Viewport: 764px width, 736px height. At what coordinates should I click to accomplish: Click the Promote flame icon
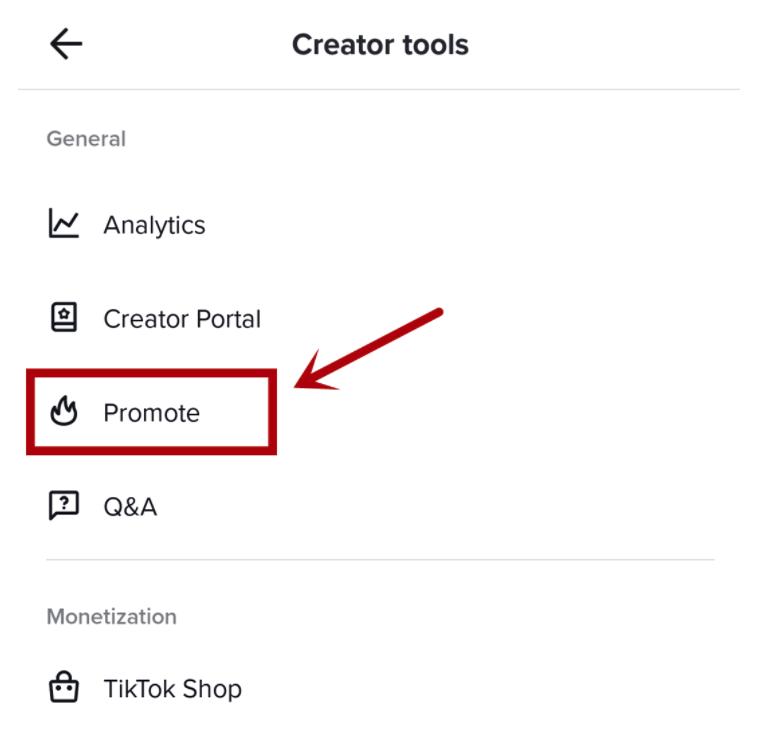click(x=63, y=412)
